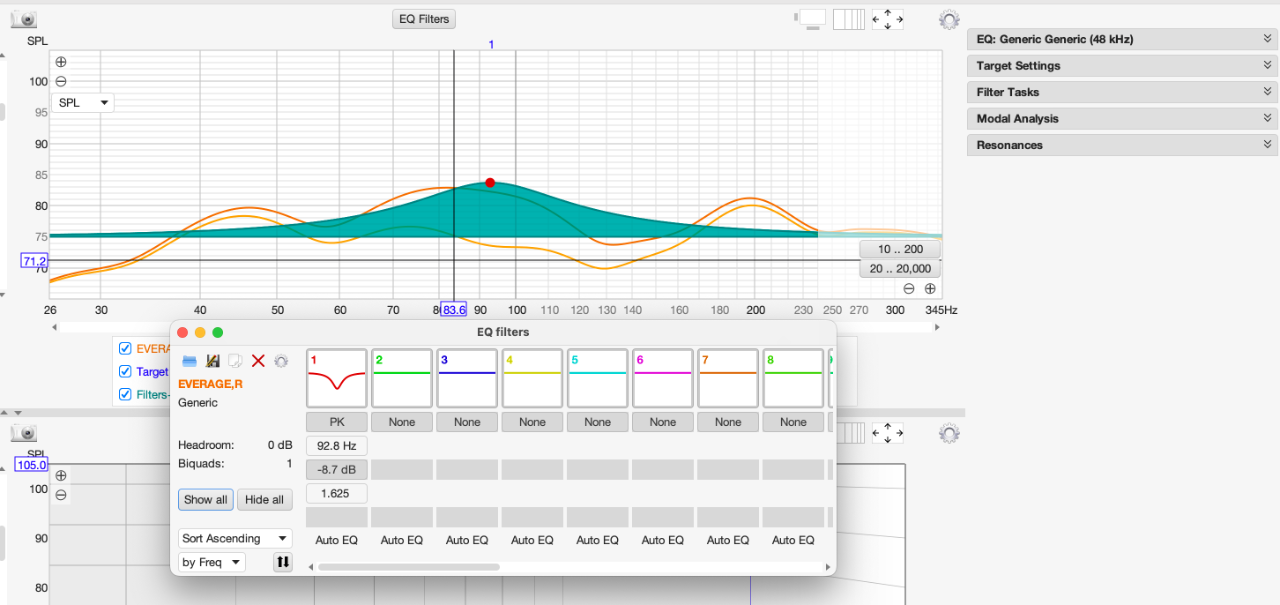Expand the EQ: Generic Generic (48 kHz) panel
Viewport: 1280px width, 605px height.
point(1122,39)
